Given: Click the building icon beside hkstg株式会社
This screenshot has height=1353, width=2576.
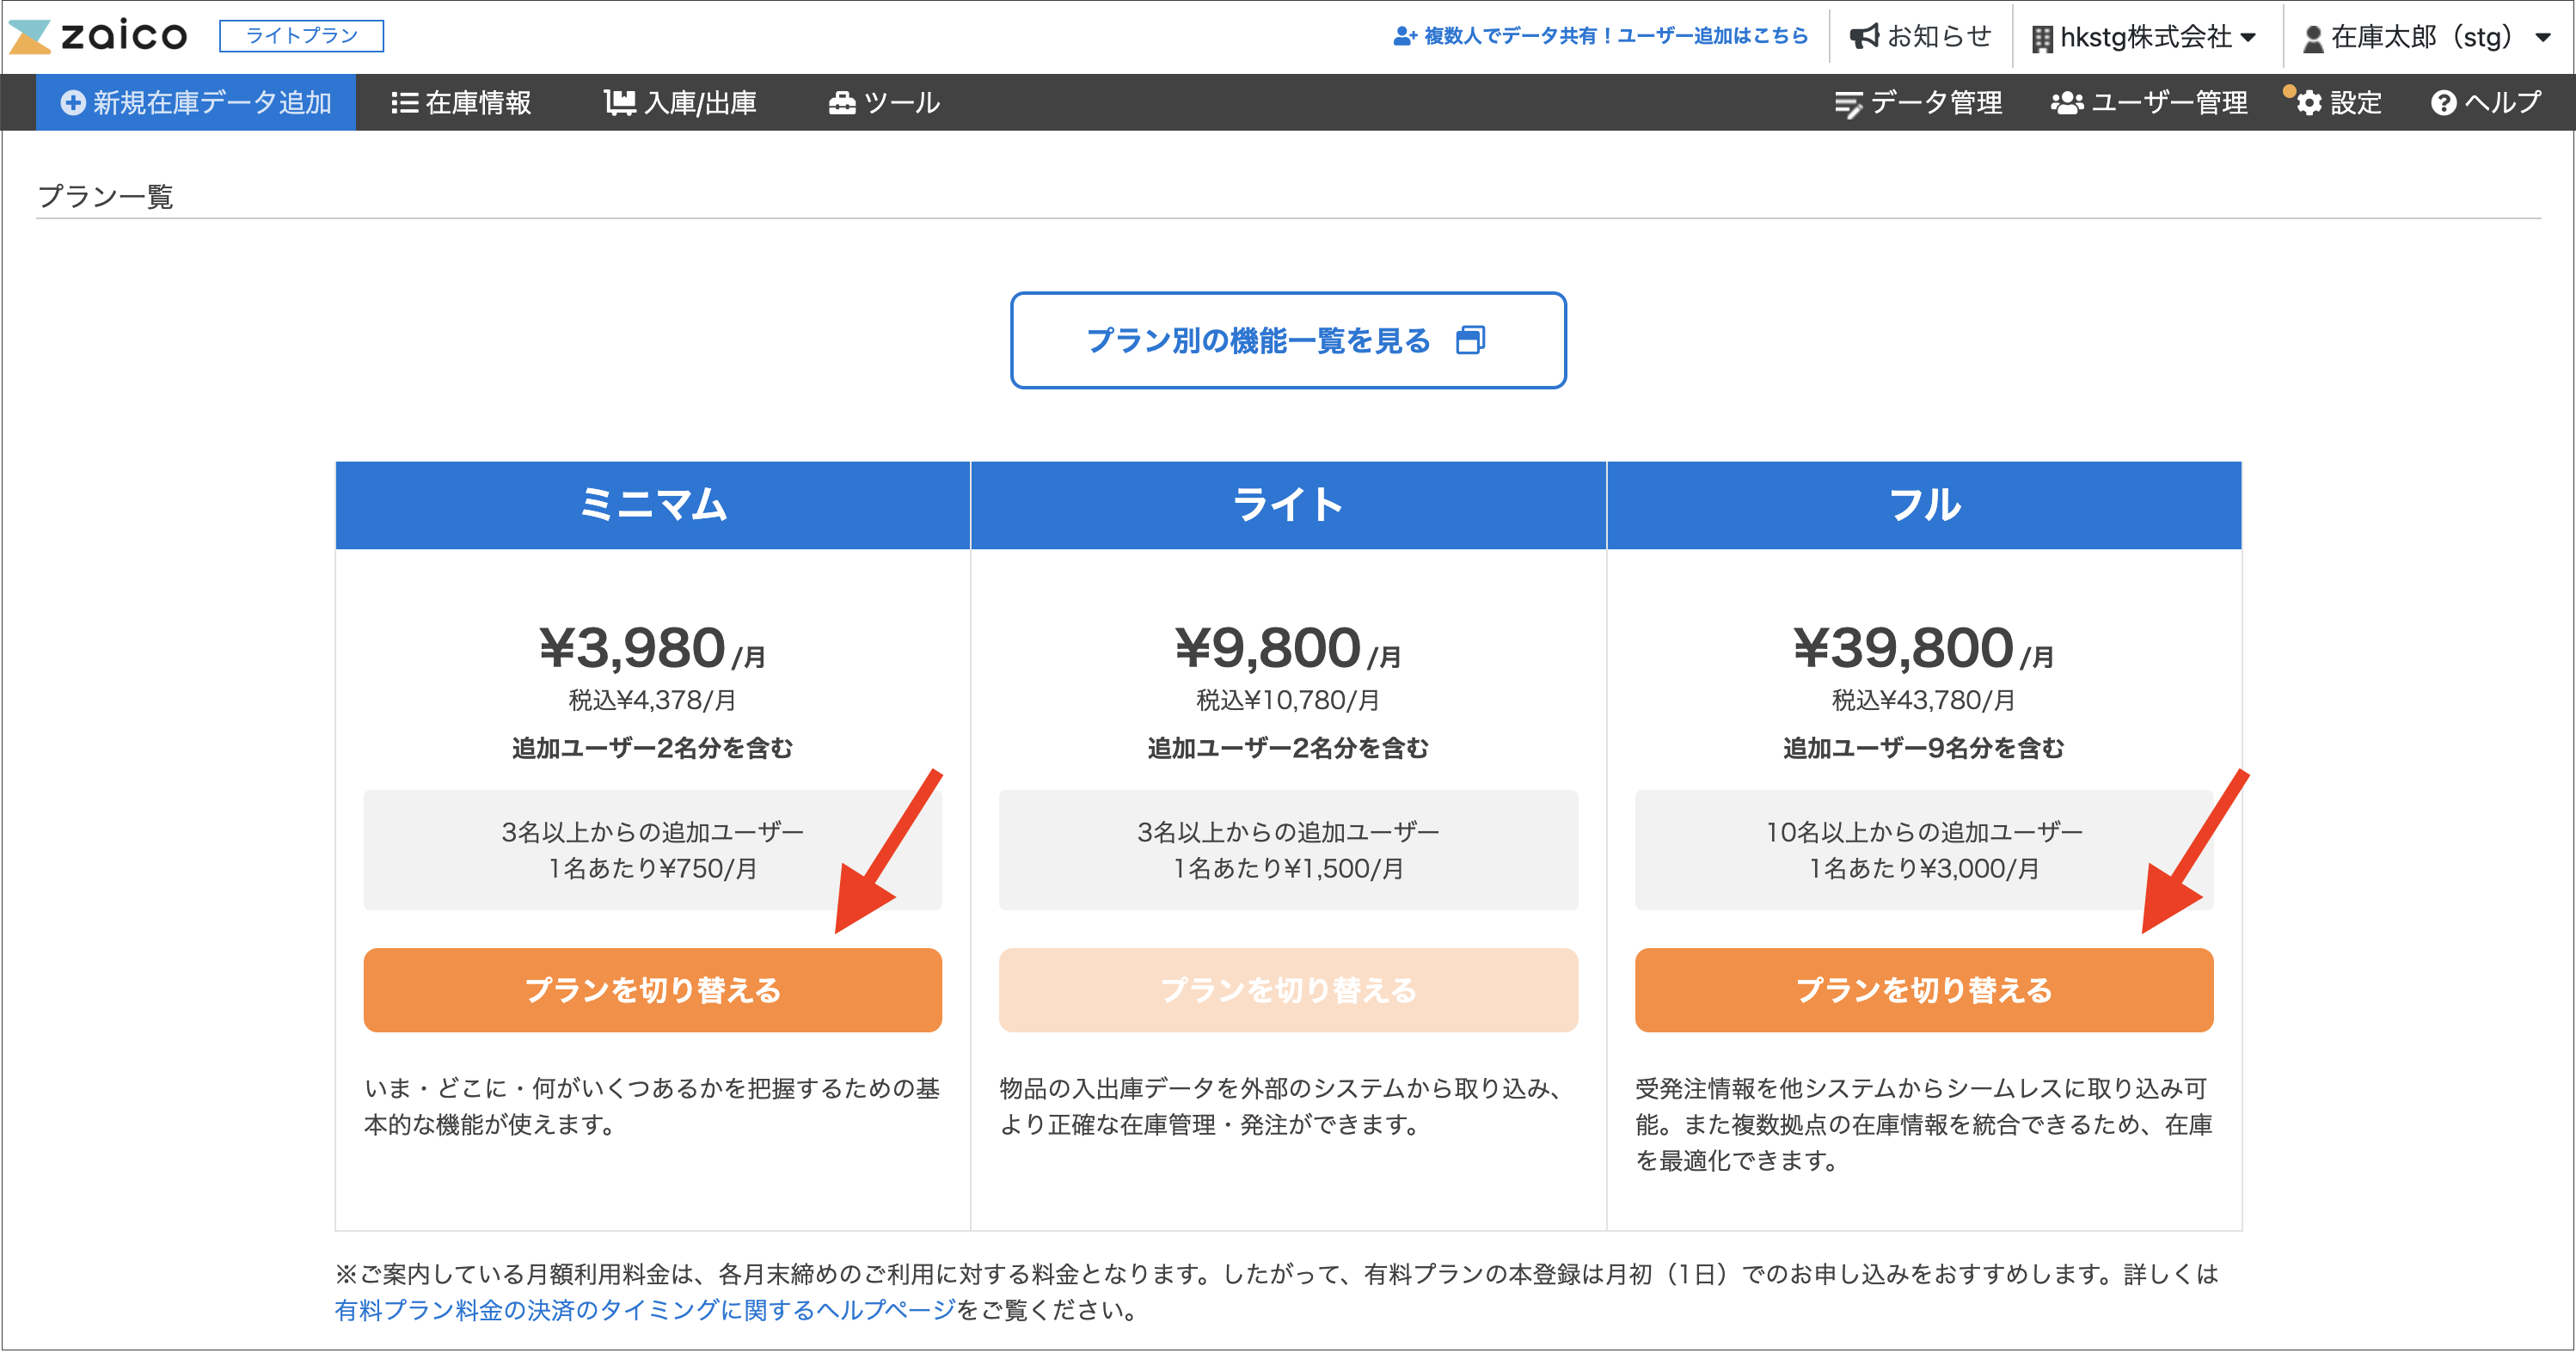Looking at the screenshot, I should click(x=2042, y=39).
